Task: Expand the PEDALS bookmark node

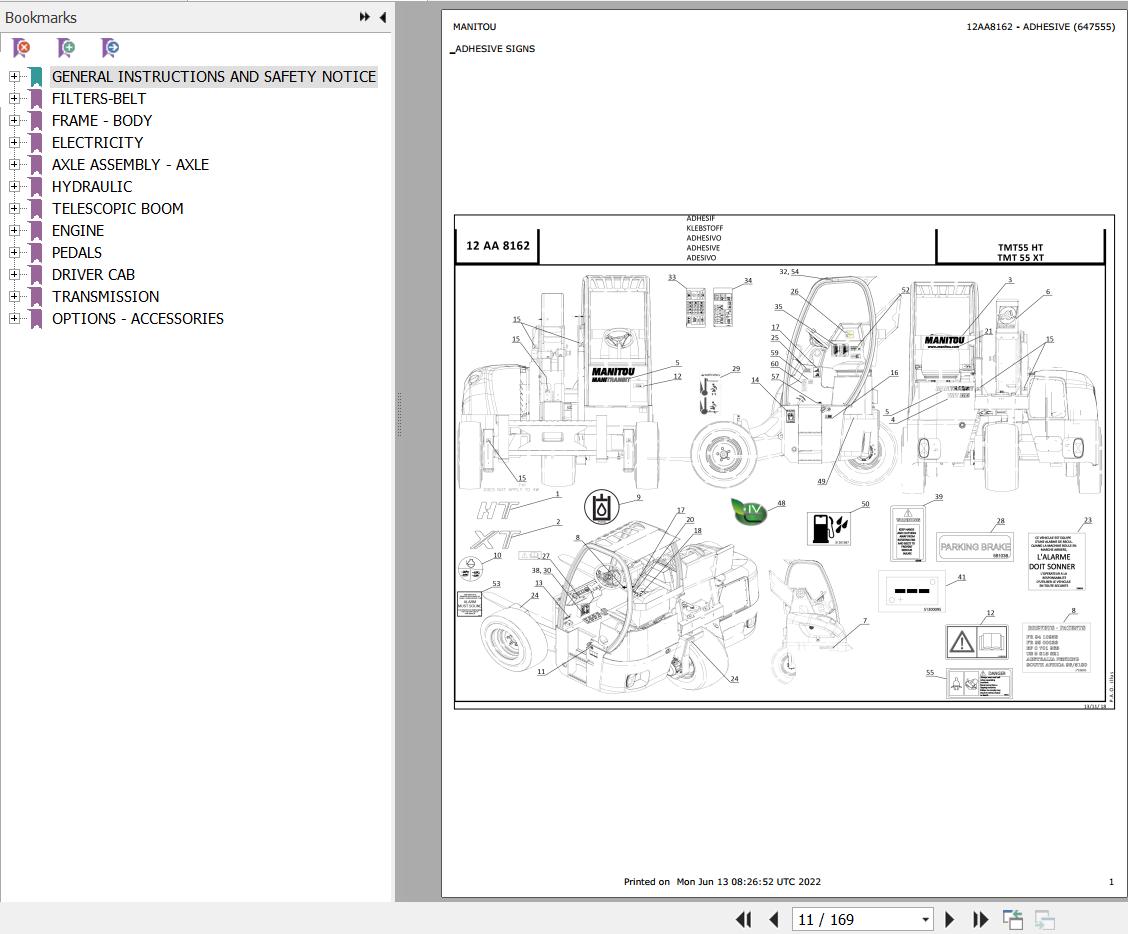Action: pos(14,253)
